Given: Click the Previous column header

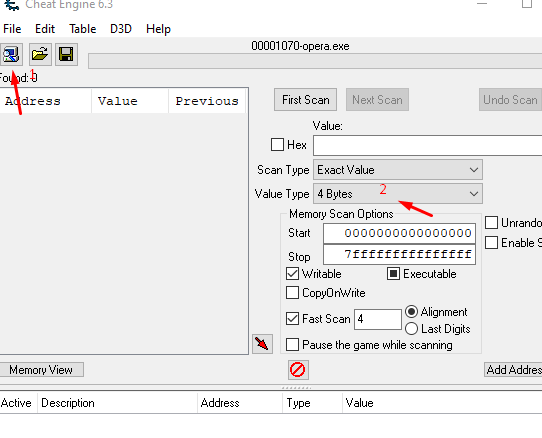Looking at the screenshot, I should coord(207,101).
